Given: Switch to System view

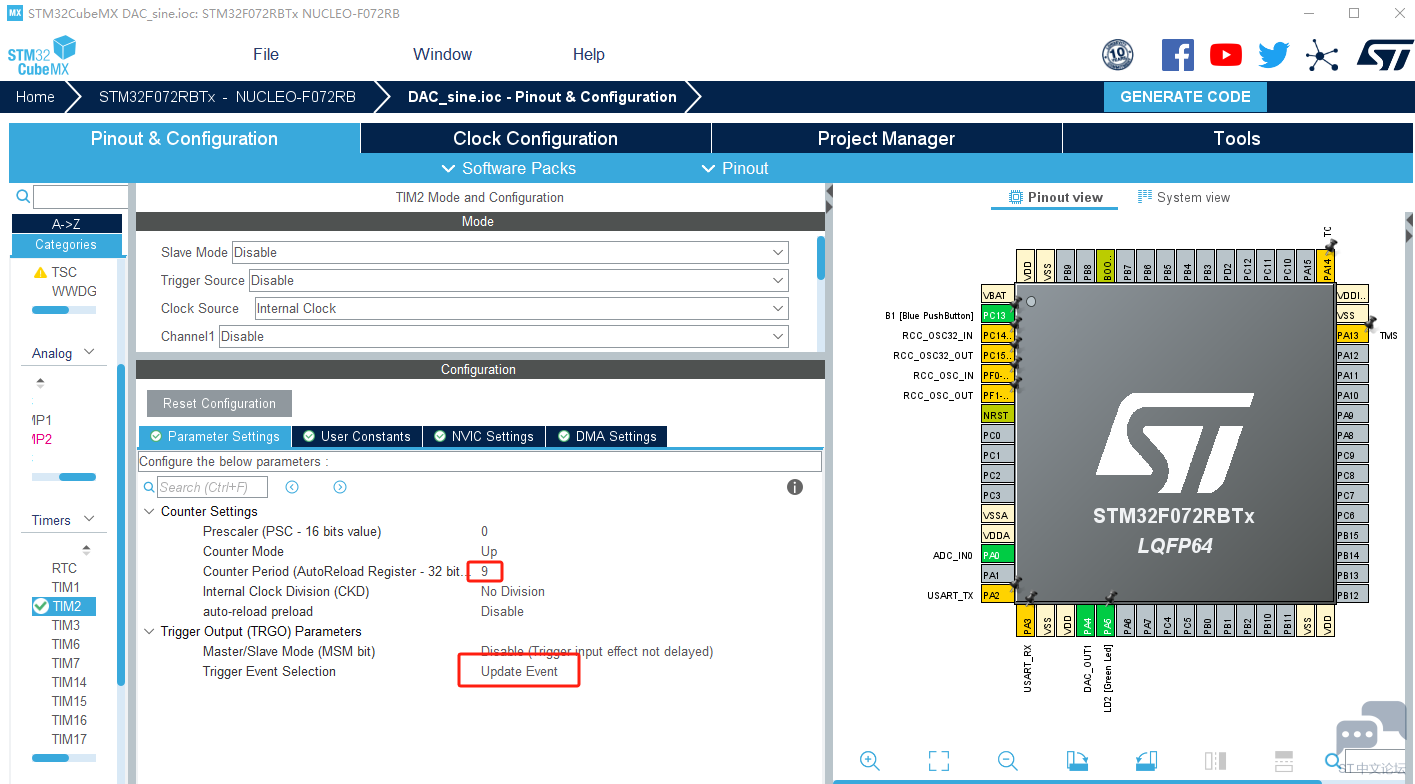Looking at the screenshot, I should [x=1184, y=197].
